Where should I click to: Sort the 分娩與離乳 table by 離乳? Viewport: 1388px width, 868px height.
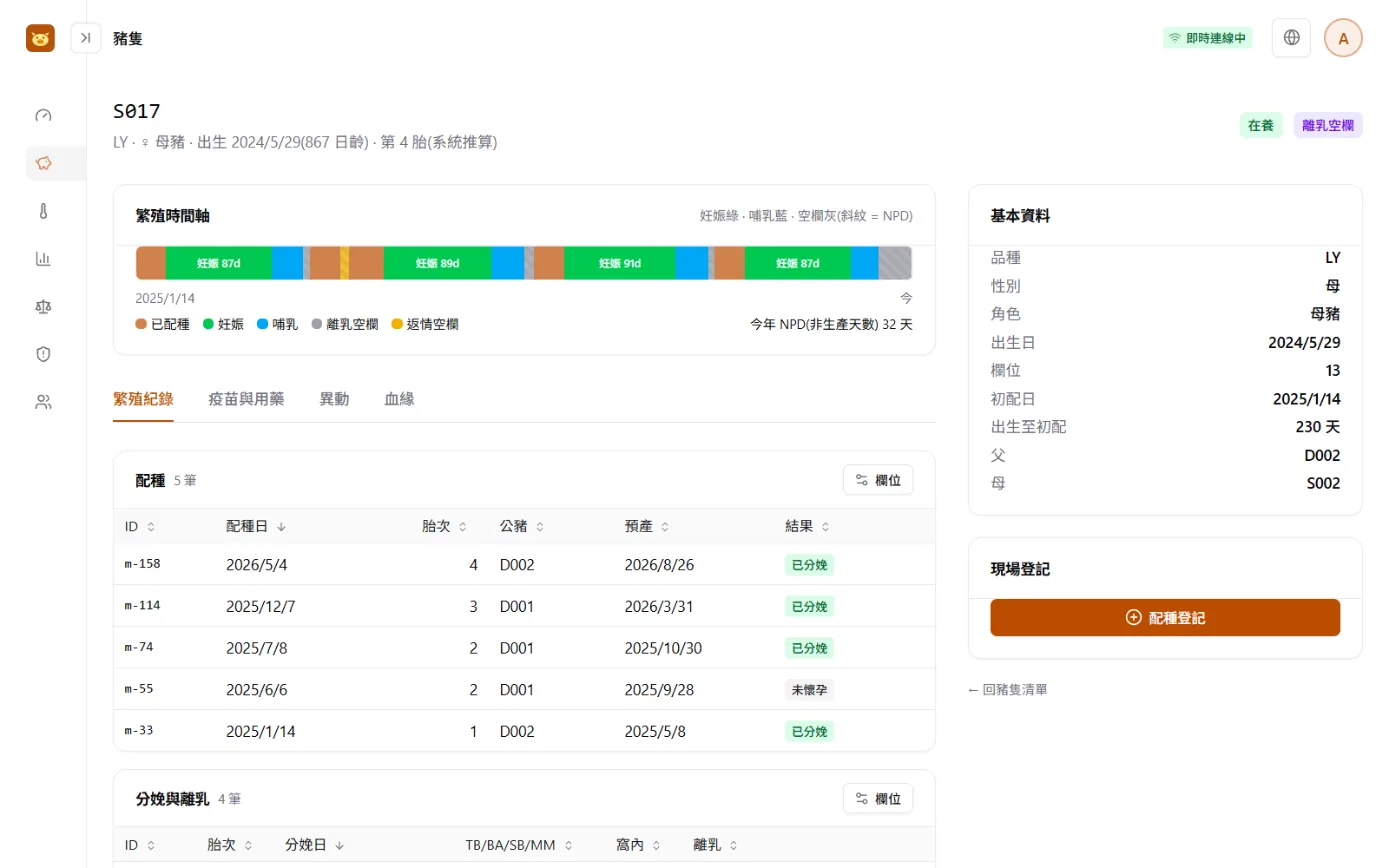click(715, 845)
